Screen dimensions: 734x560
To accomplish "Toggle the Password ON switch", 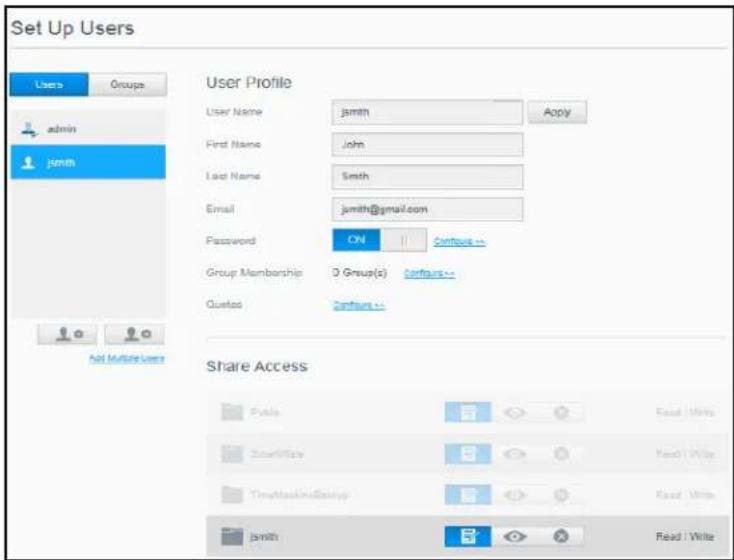I will coord(380,240).
